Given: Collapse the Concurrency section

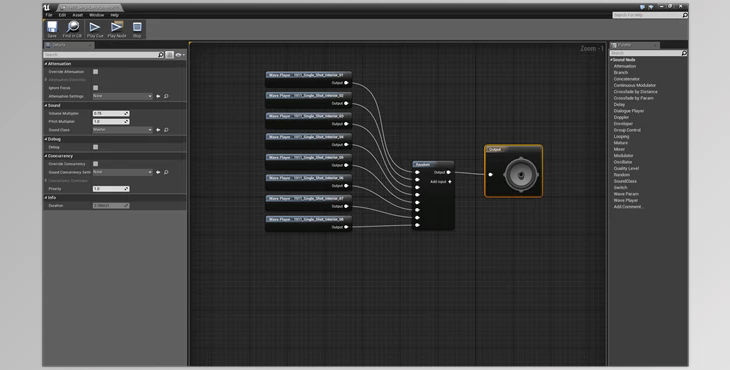Looking at the screenshot, I should click(46, 156).
